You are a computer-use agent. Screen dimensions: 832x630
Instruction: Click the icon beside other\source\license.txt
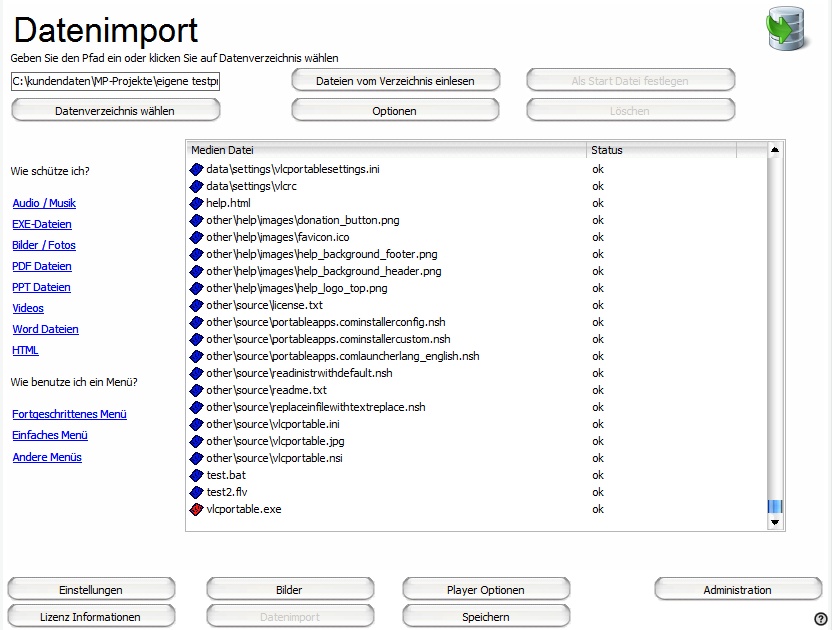pyautogui.click(x=196, y=305)
